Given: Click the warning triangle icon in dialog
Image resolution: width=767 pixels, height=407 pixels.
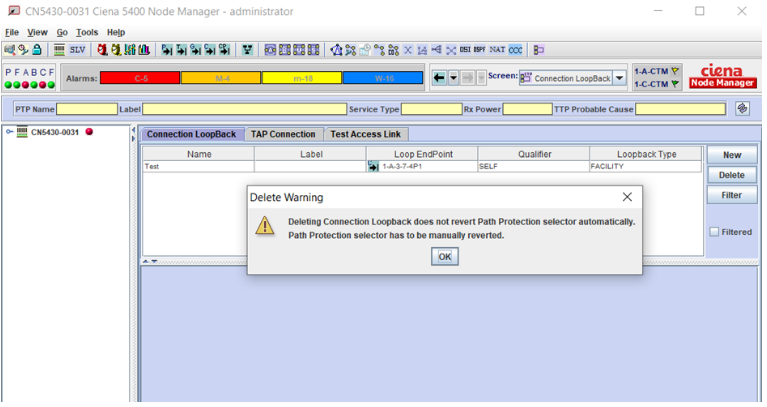Looking at the screenshot, I should click(264, 226).
